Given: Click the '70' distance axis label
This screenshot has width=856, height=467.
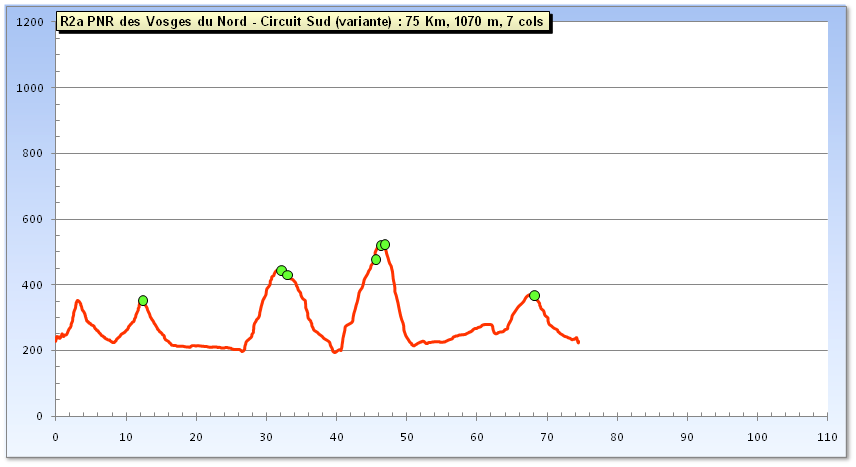Looking at the screenshot, I should click(547, 437).
